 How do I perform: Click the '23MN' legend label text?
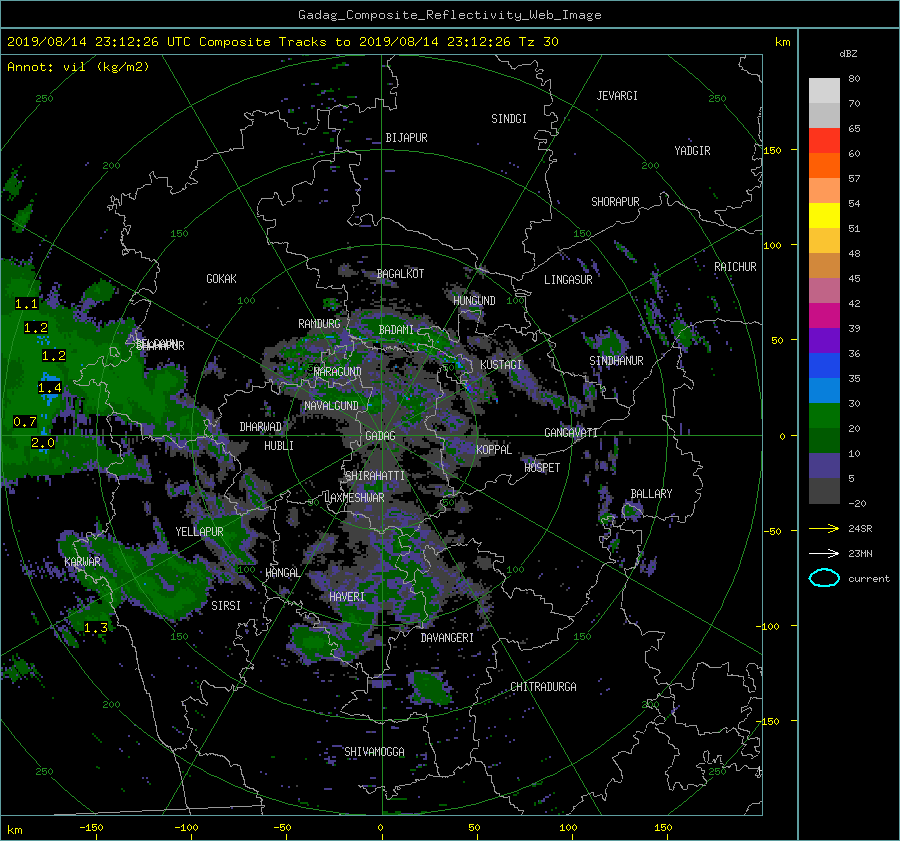860,554
